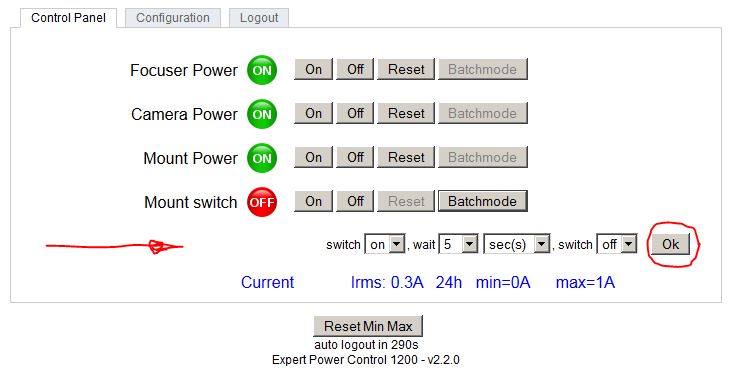Open Batchmode for Mount Power
This screenshot has height=380, width=736.
[x=483, y=158]
